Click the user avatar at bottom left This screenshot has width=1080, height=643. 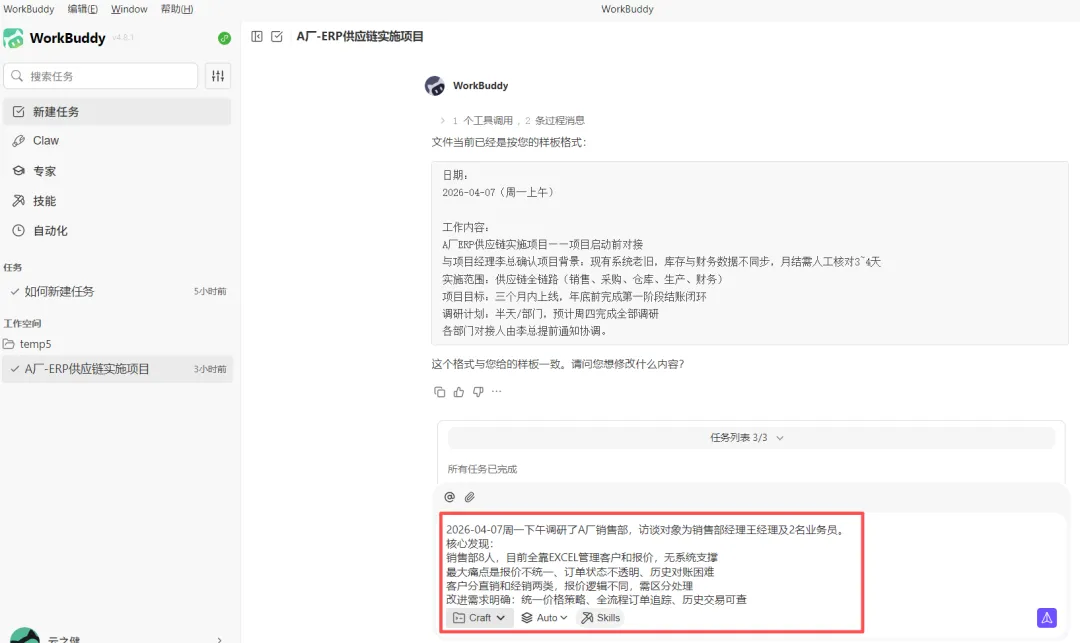[25, 635]
